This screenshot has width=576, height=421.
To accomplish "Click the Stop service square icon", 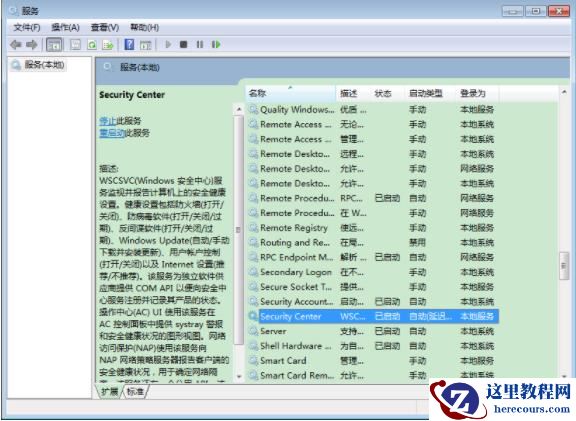I will pyautogui.click(x=184, y=44).
